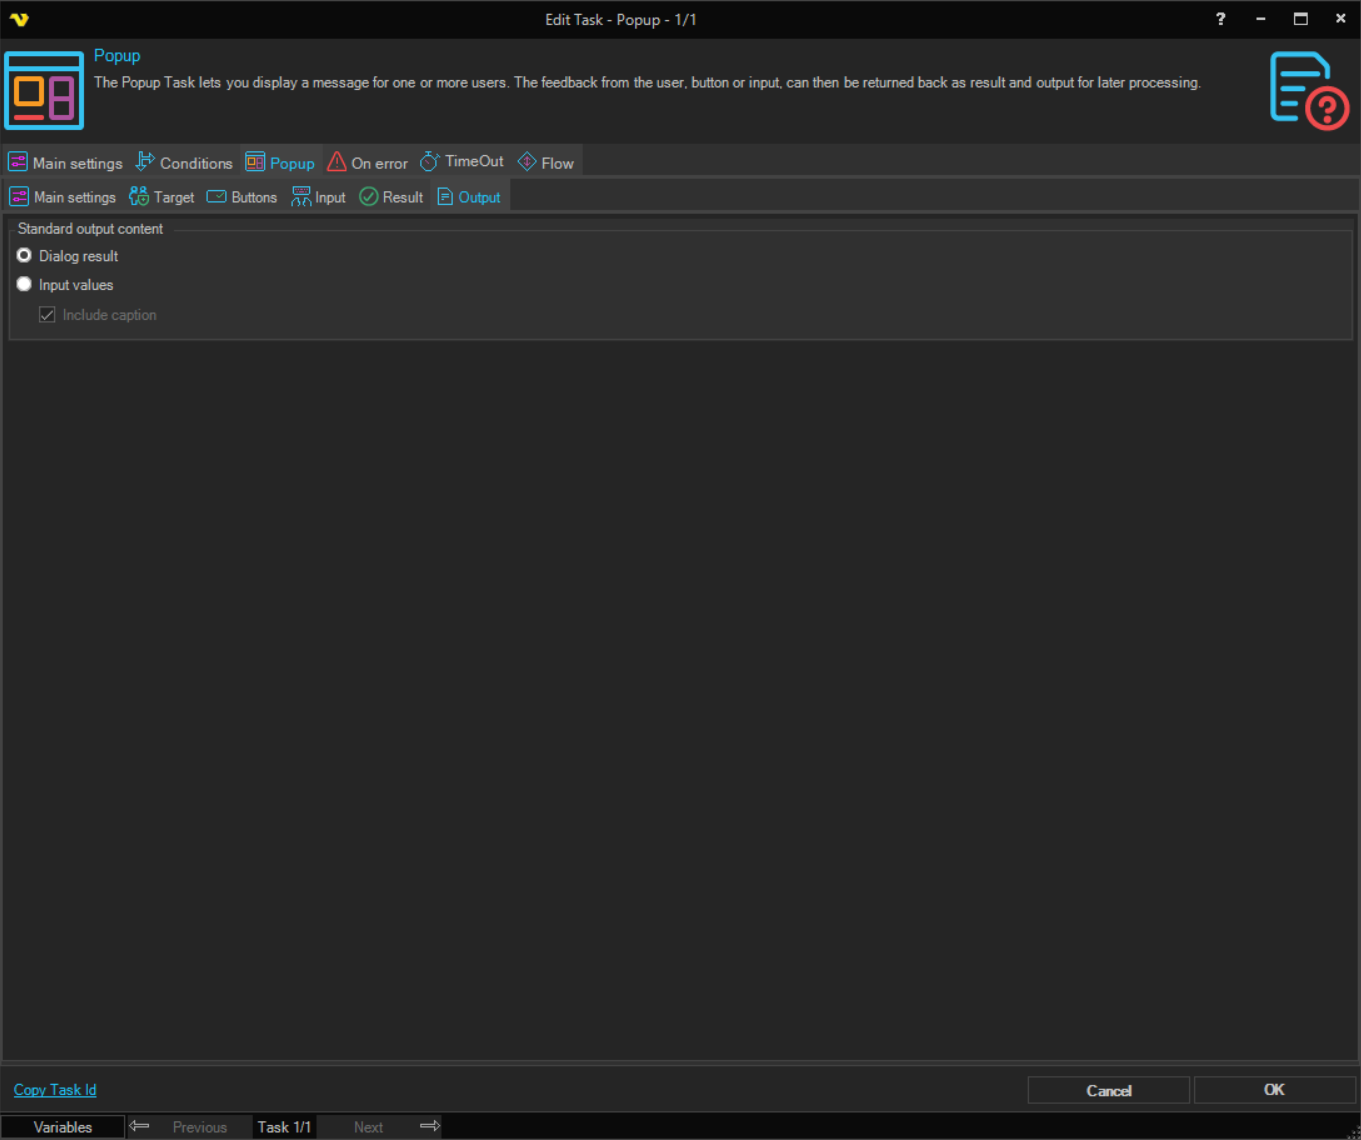1361x1140 pixels.
Task: Click the Result checkmark icon
Action: (368, 197)
